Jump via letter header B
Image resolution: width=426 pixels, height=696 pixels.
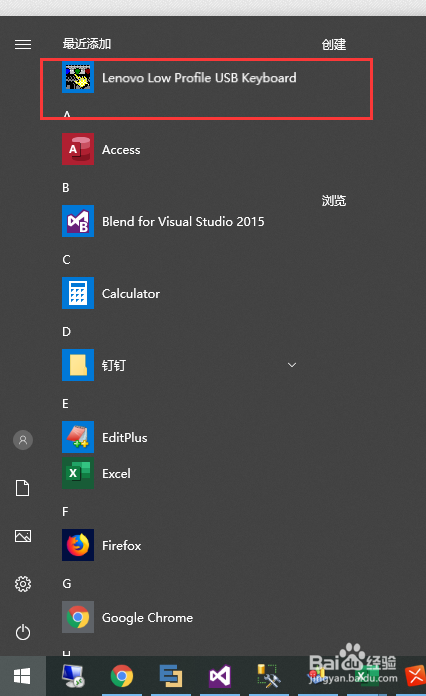(66, 188)
